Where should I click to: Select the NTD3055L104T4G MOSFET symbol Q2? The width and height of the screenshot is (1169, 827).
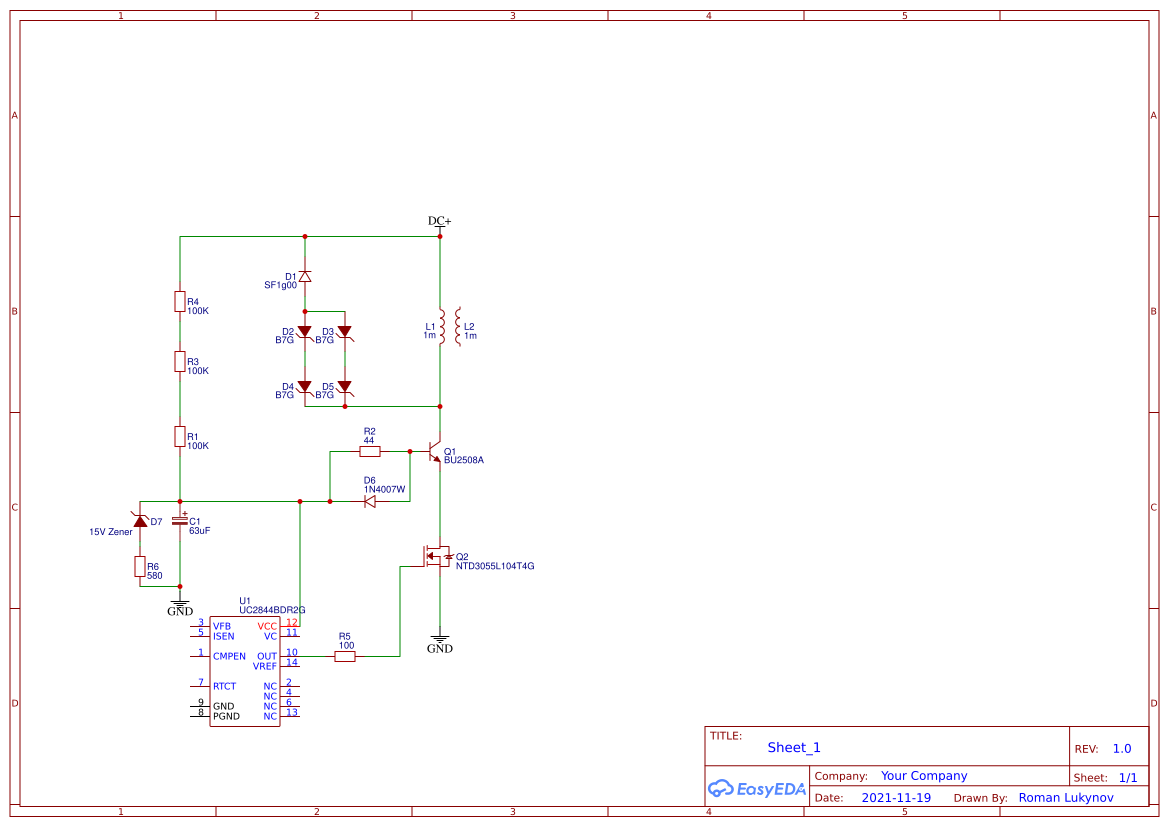pos(438,557)
